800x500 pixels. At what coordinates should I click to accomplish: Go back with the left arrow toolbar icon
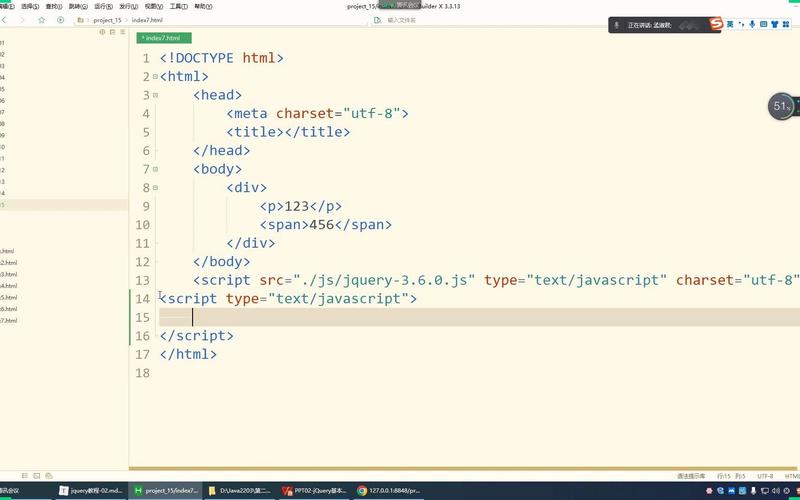(4, 20)
